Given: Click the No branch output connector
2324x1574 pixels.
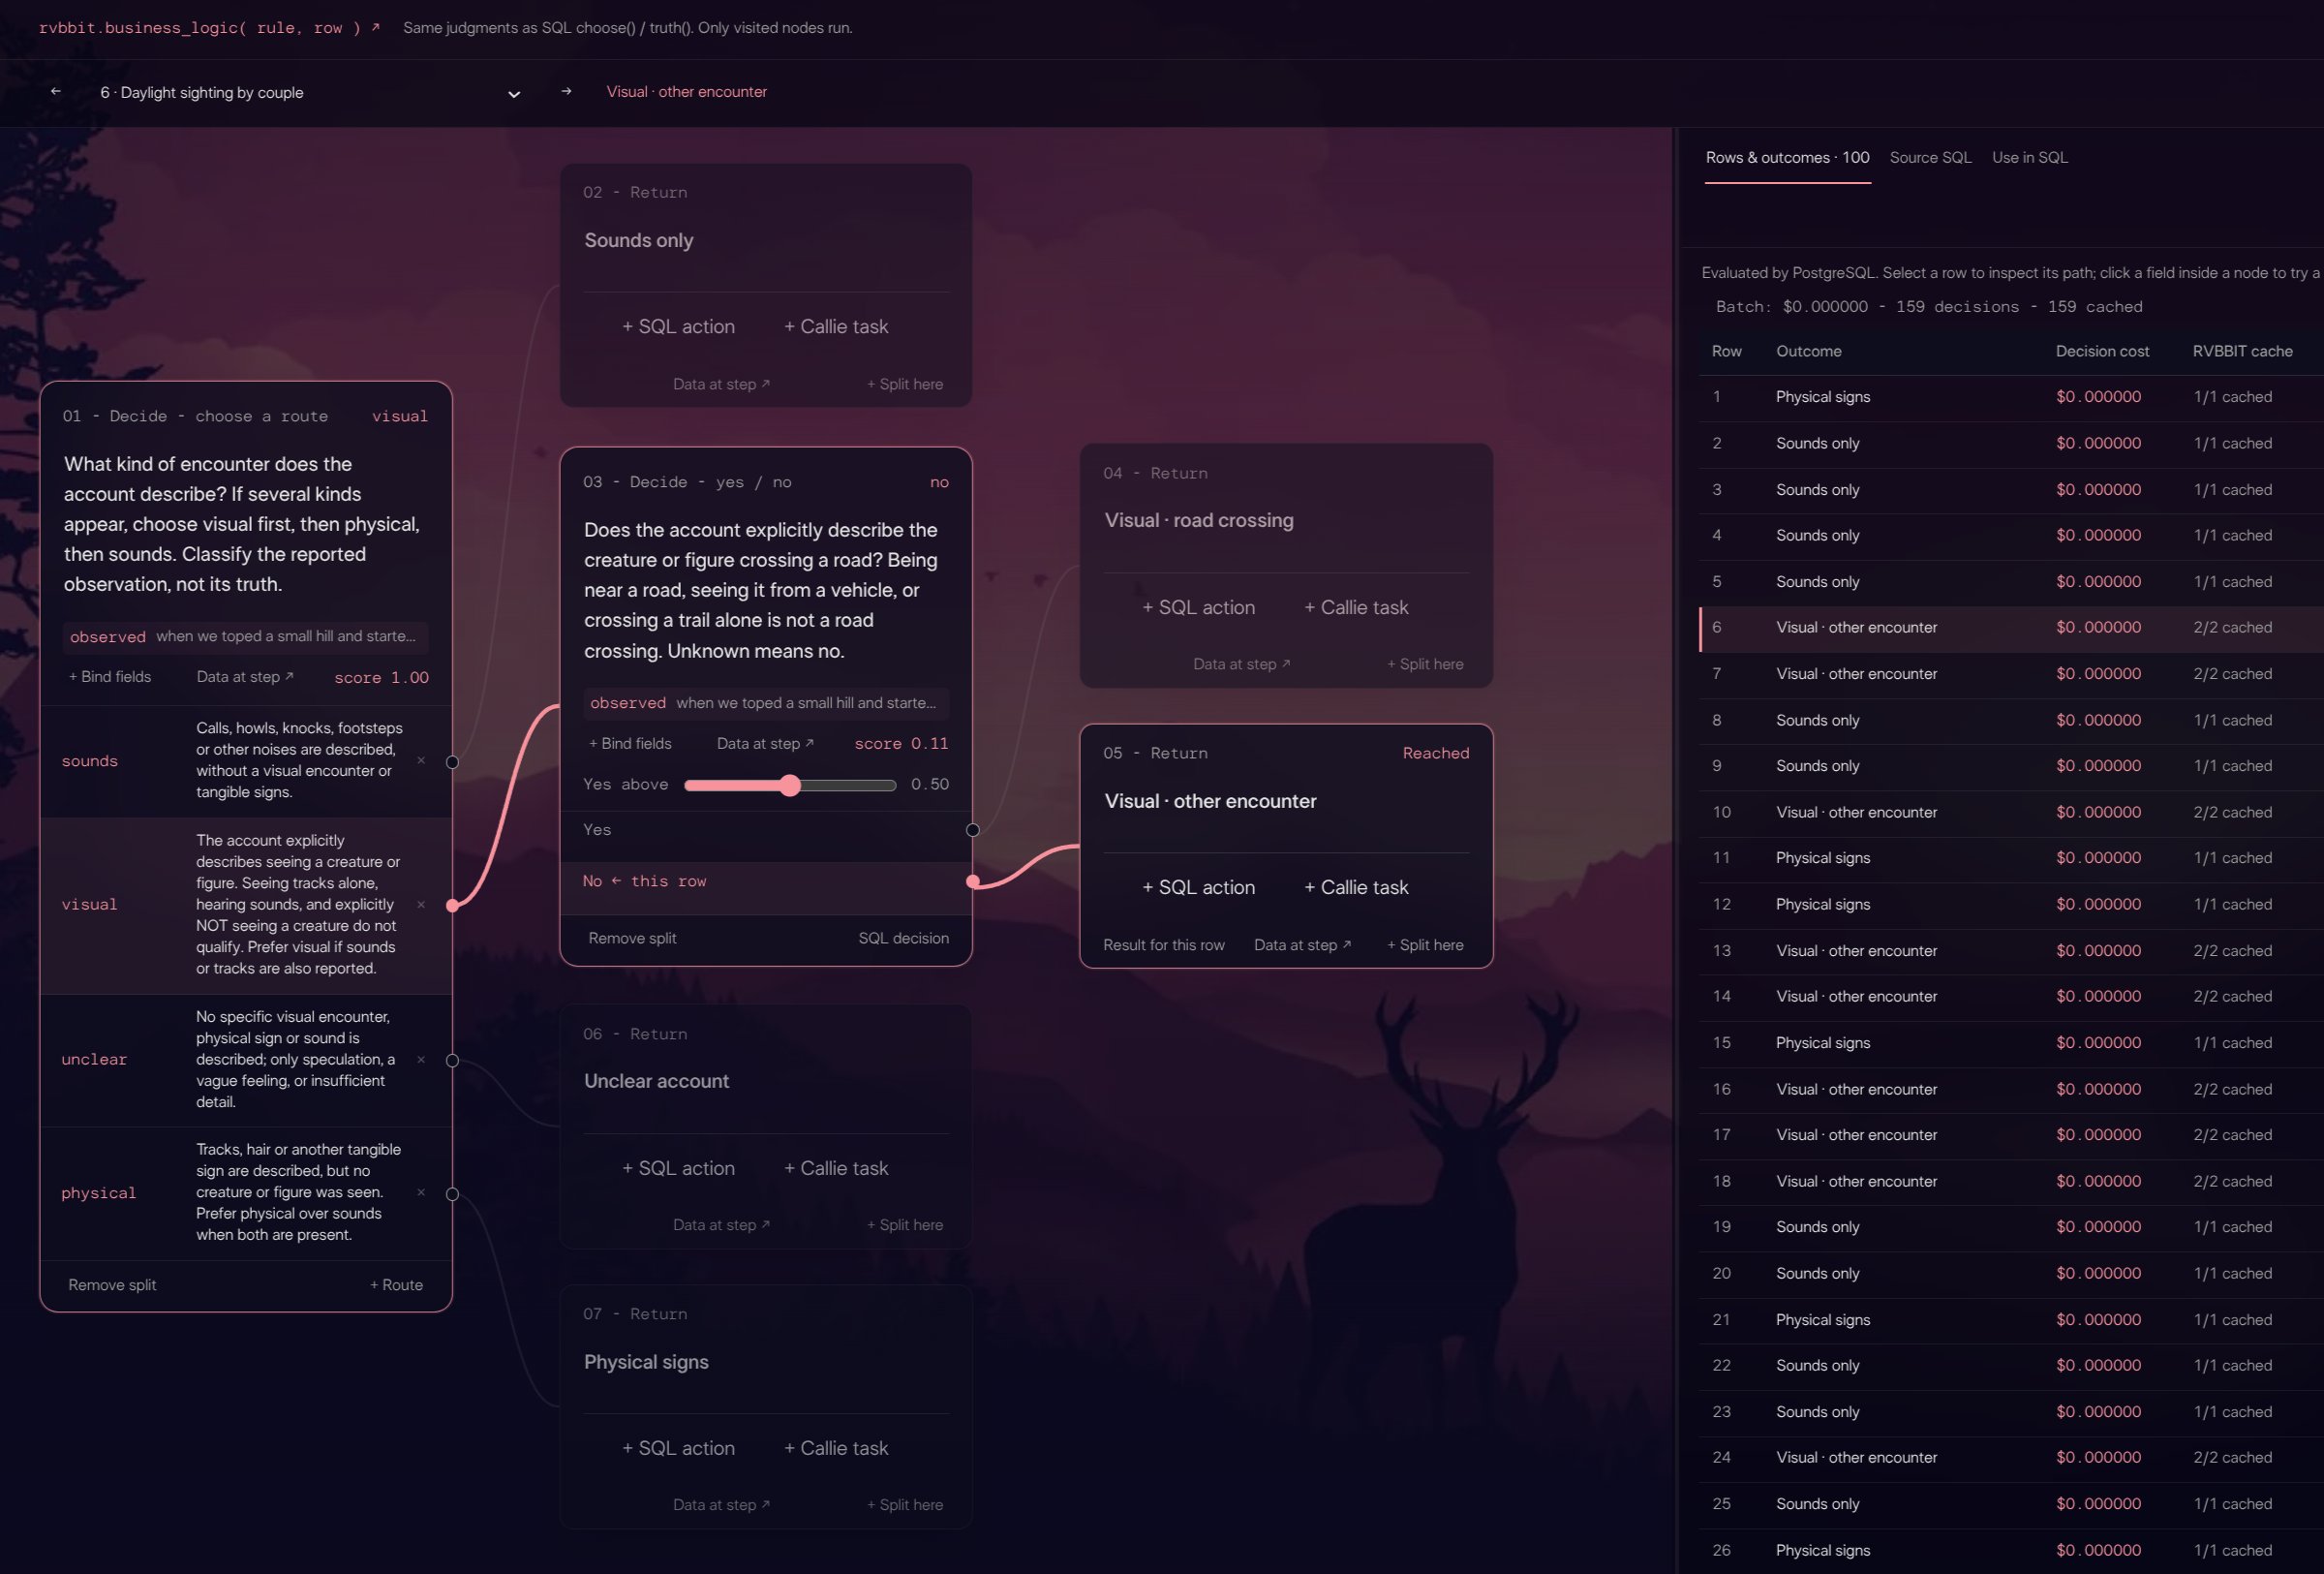Looking at the screenshot, I should click(973, 881).
